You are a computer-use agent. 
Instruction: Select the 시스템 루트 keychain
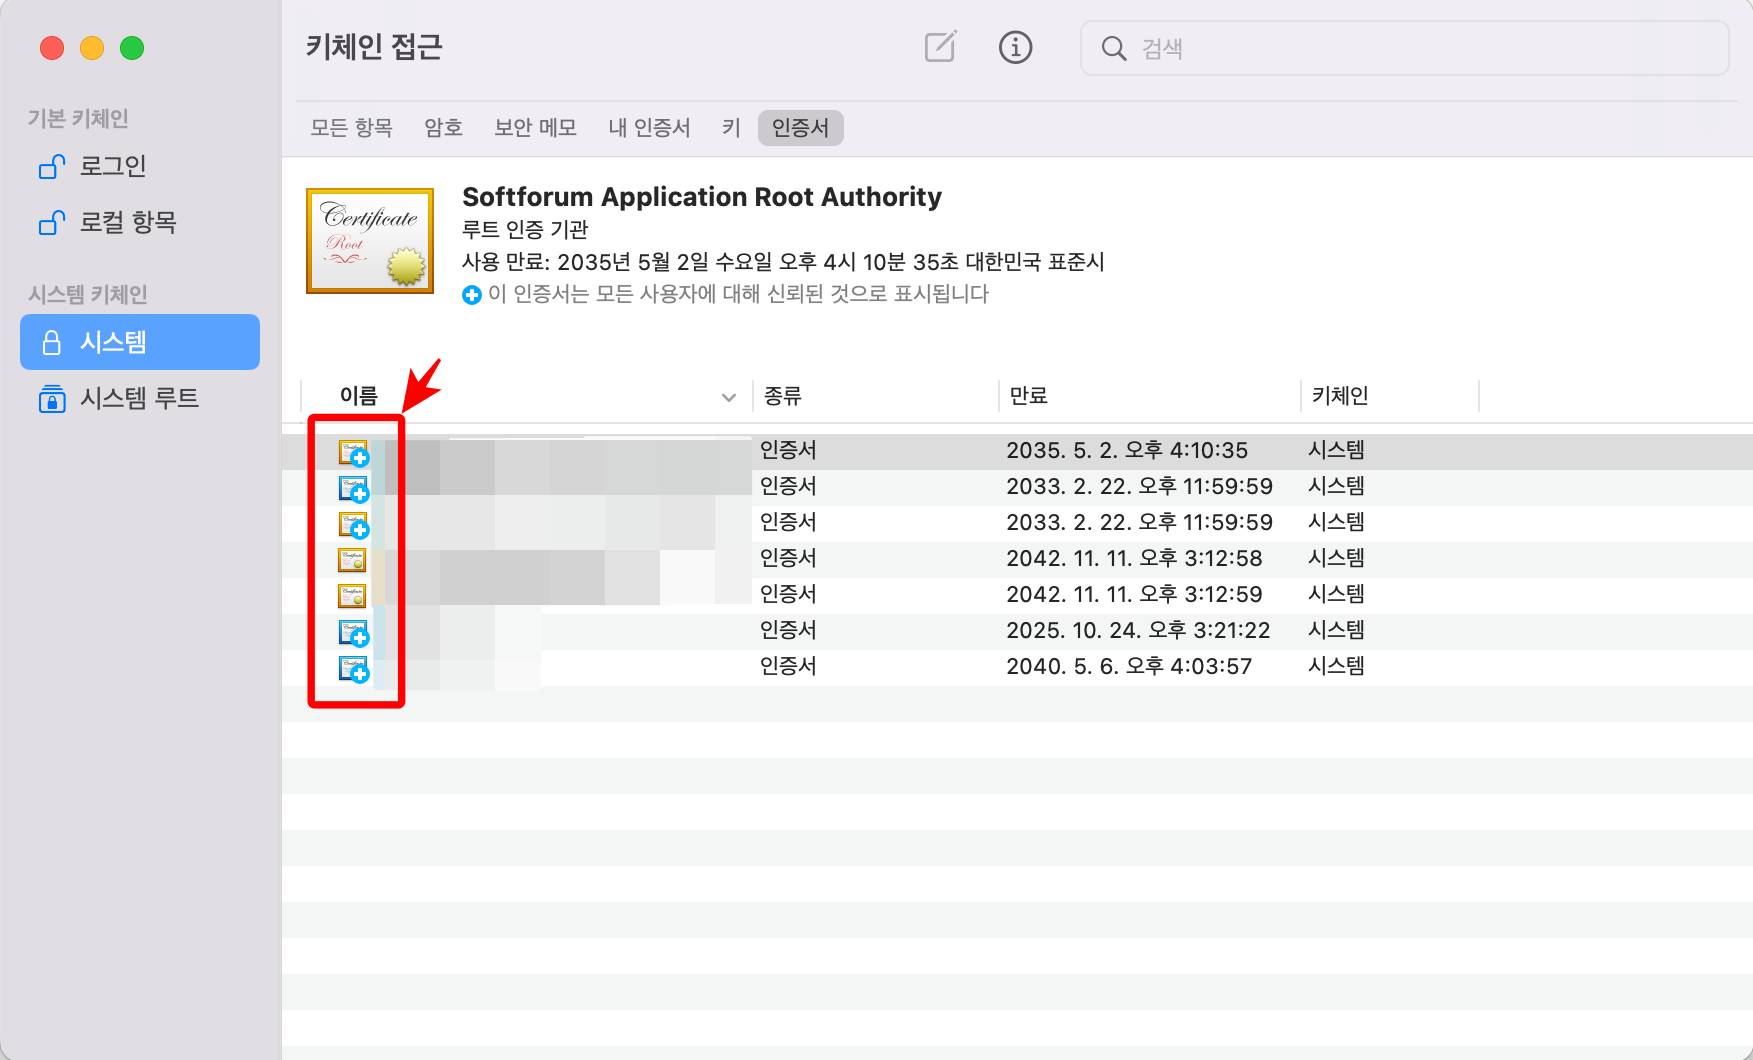click(140, 398)
